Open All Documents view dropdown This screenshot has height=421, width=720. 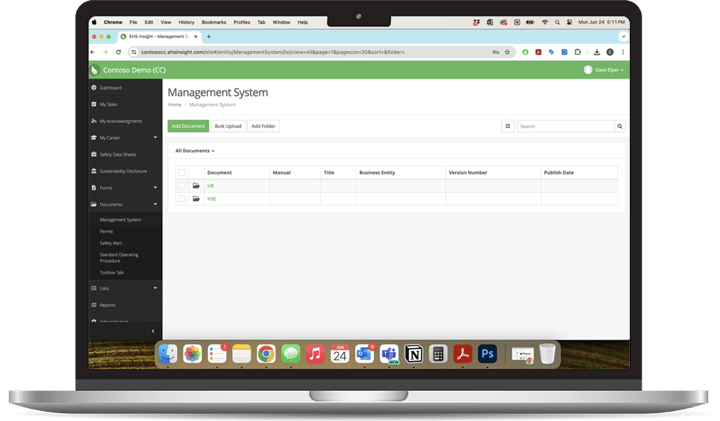[195, 151]
